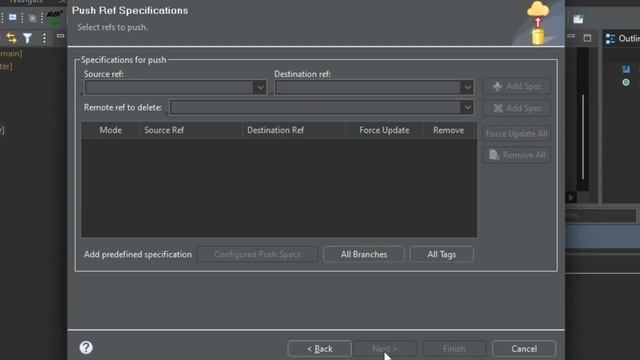Screen dimensions: 640x360
Task: Go back with the < Back button
Action: coord(320,349)
